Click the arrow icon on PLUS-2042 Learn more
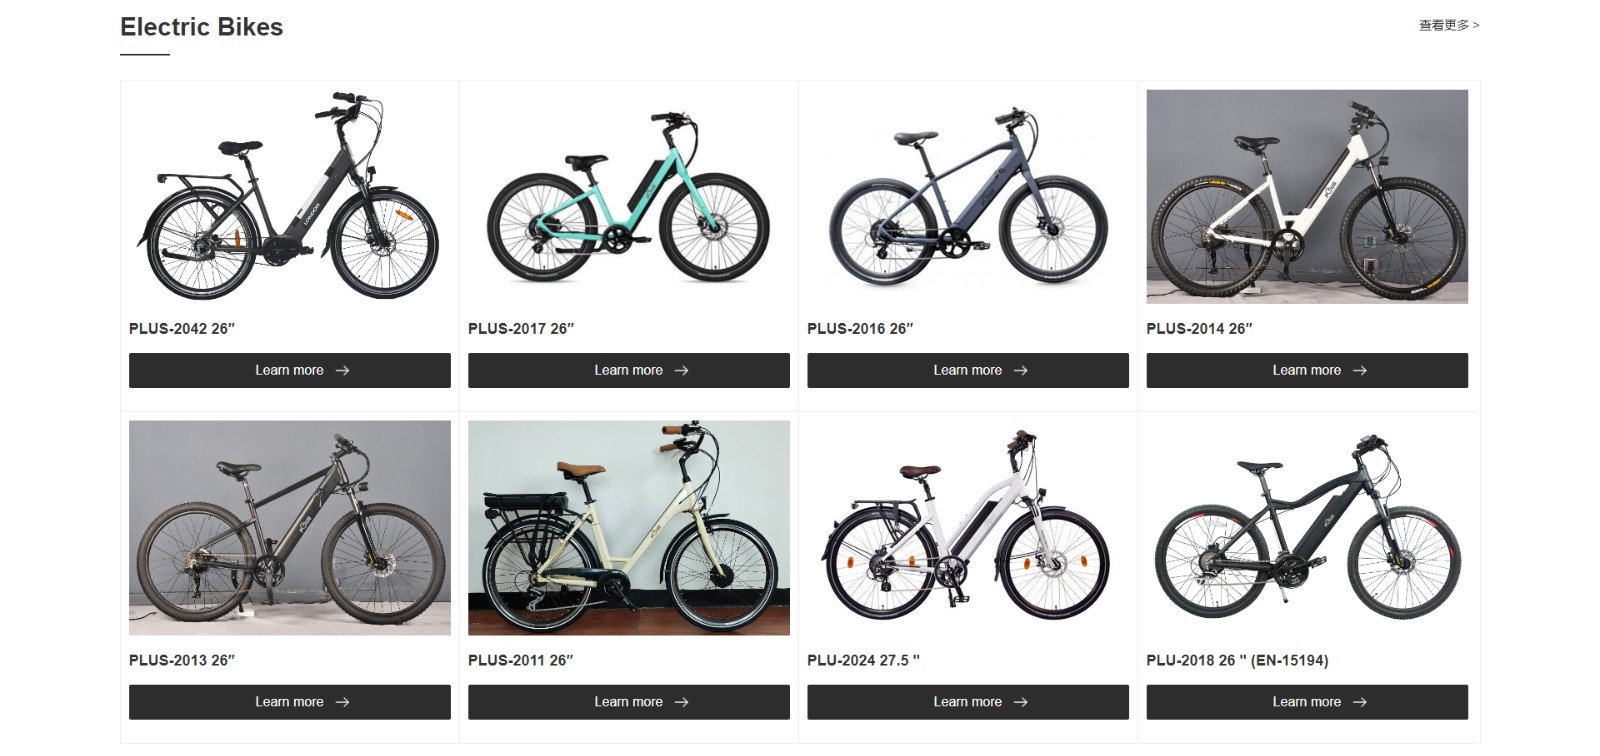The image size is (1600, 756). (x=342, y=370)
